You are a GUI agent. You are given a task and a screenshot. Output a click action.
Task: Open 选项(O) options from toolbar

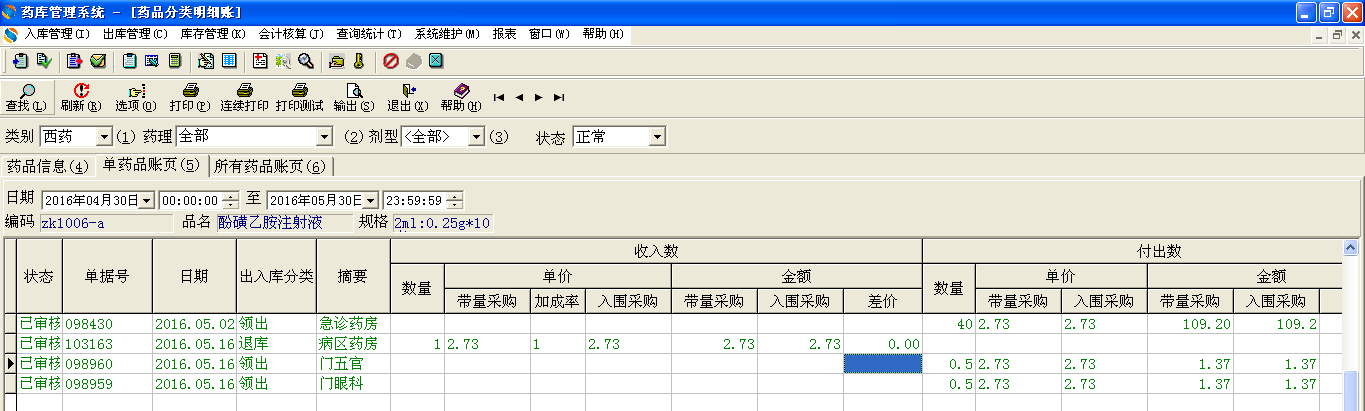[135, 97]
